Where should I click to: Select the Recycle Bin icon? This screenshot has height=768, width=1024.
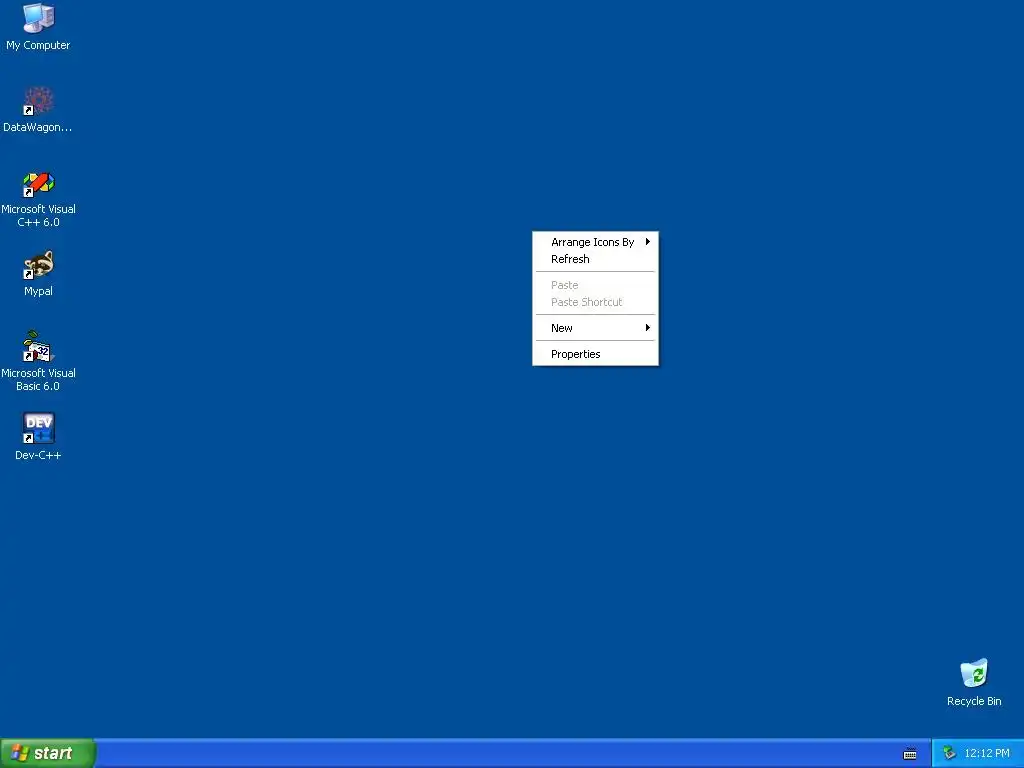(974, 674)
